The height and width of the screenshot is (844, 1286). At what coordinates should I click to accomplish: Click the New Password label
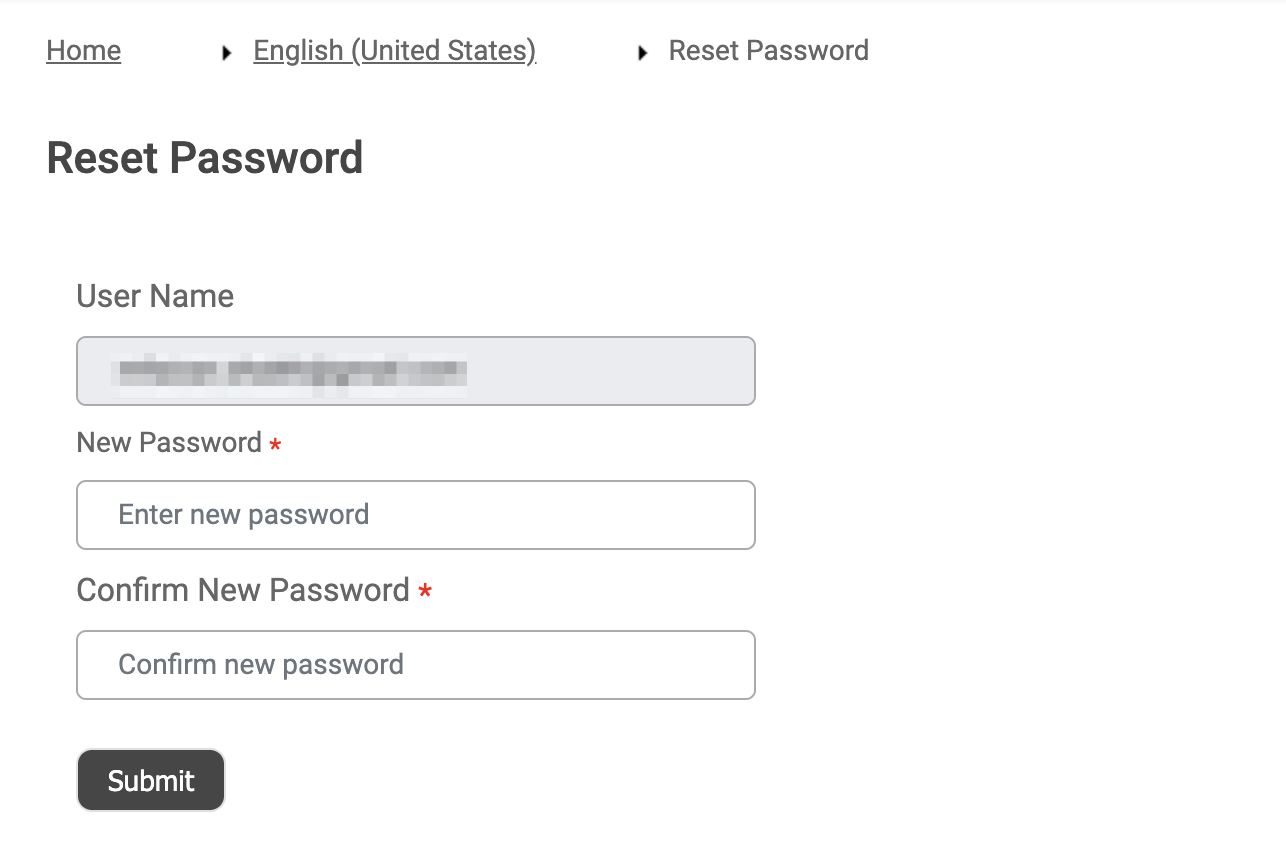[169, 442]
